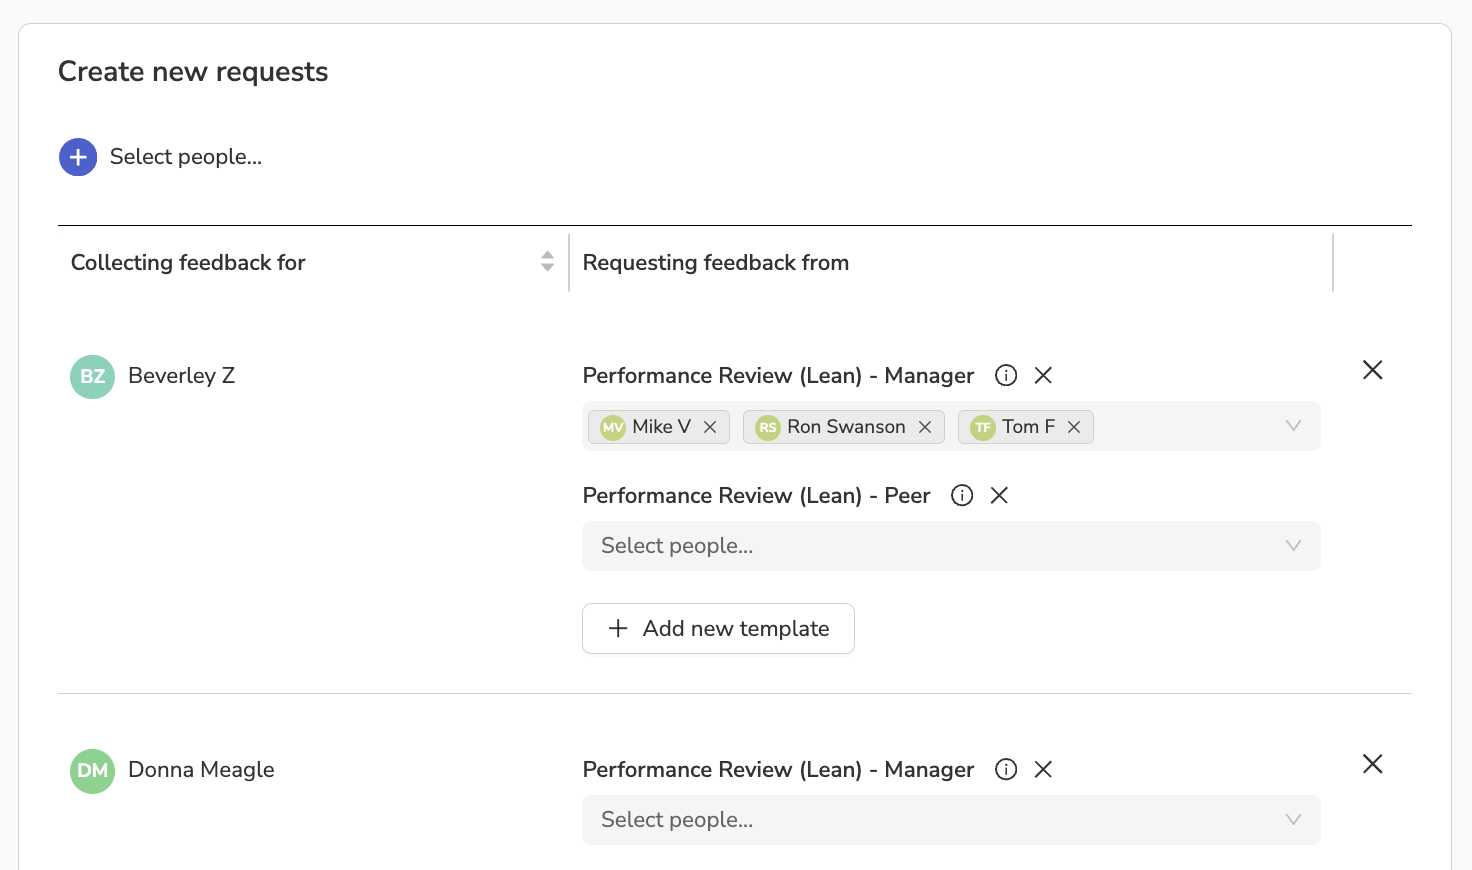Click Donna Meagle's DM avatar
Viewport: 1472px width, 870px height.
pyautogui.click(x=92, y=770)
